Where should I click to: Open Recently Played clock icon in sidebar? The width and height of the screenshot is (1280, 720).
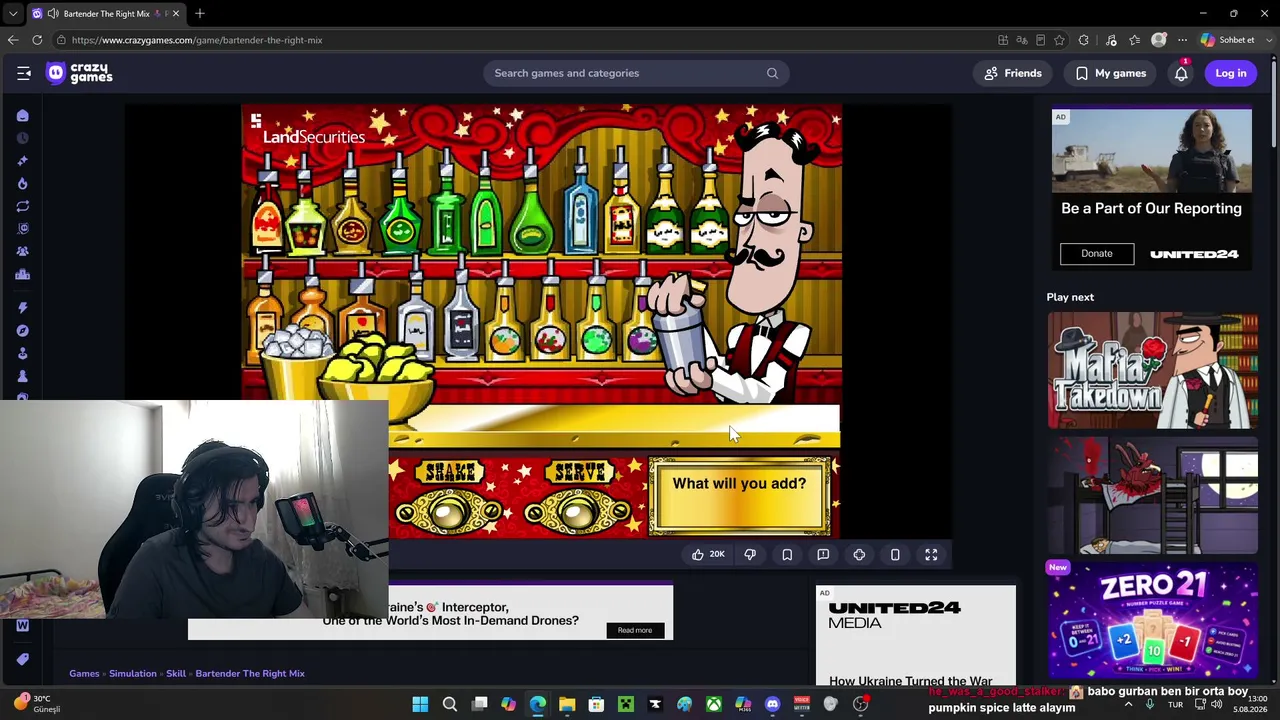pyautogui.click(x=22, y=138)
